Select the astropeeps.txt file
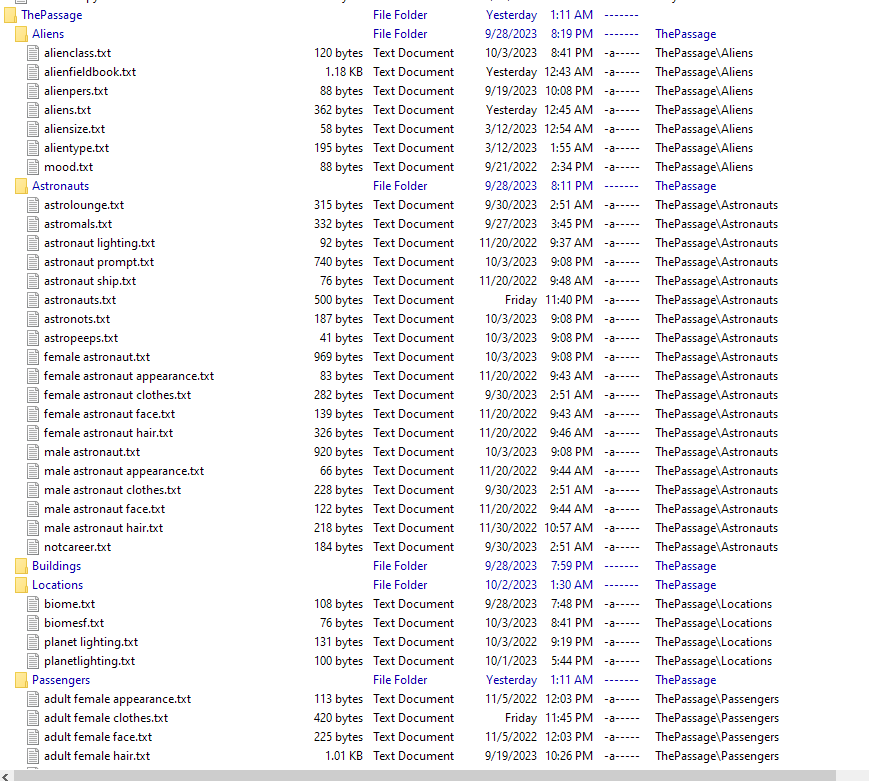 coord(81,337)
